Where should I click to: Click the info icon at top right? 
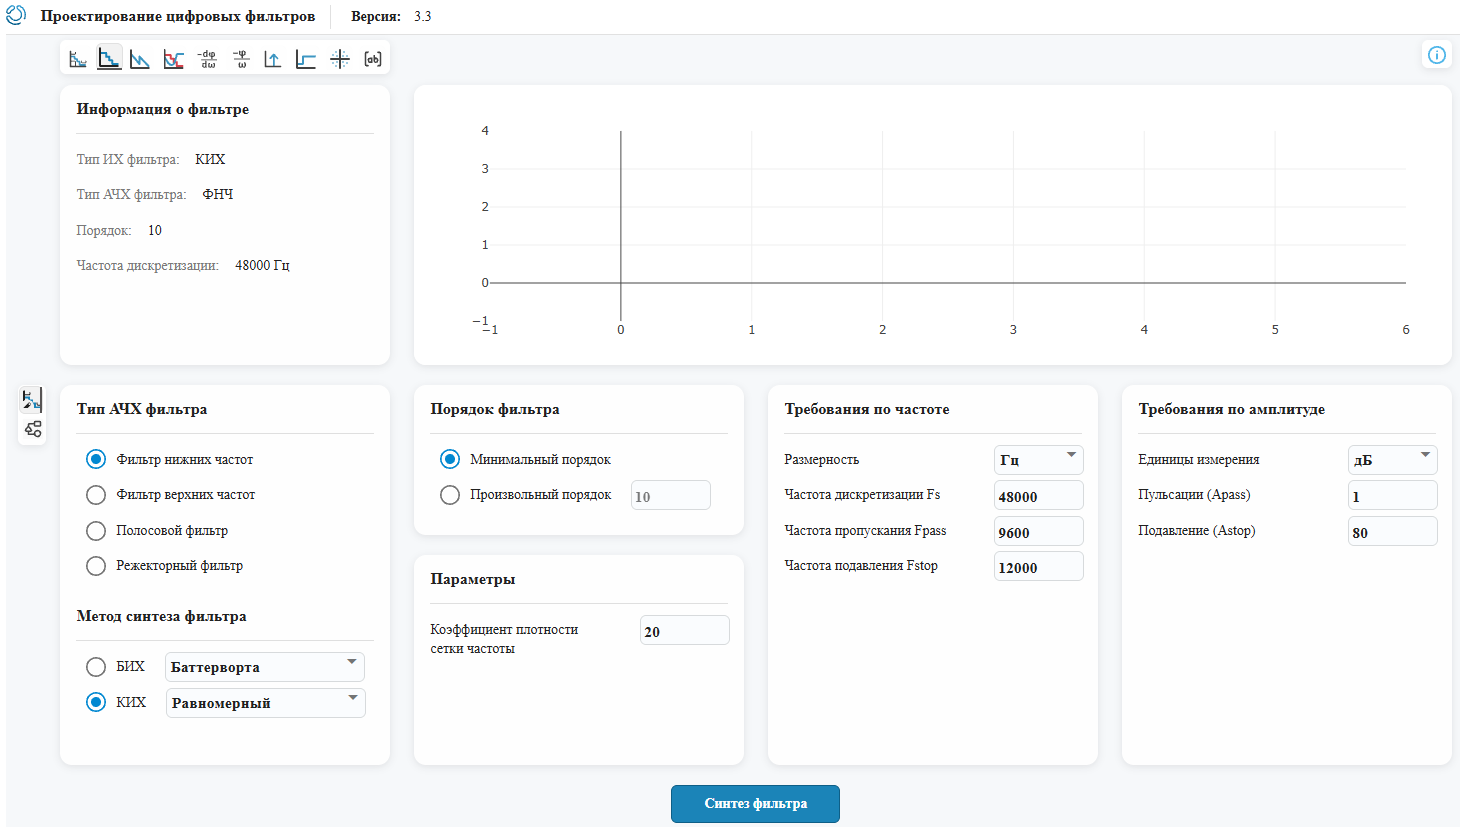point(1437,55)
